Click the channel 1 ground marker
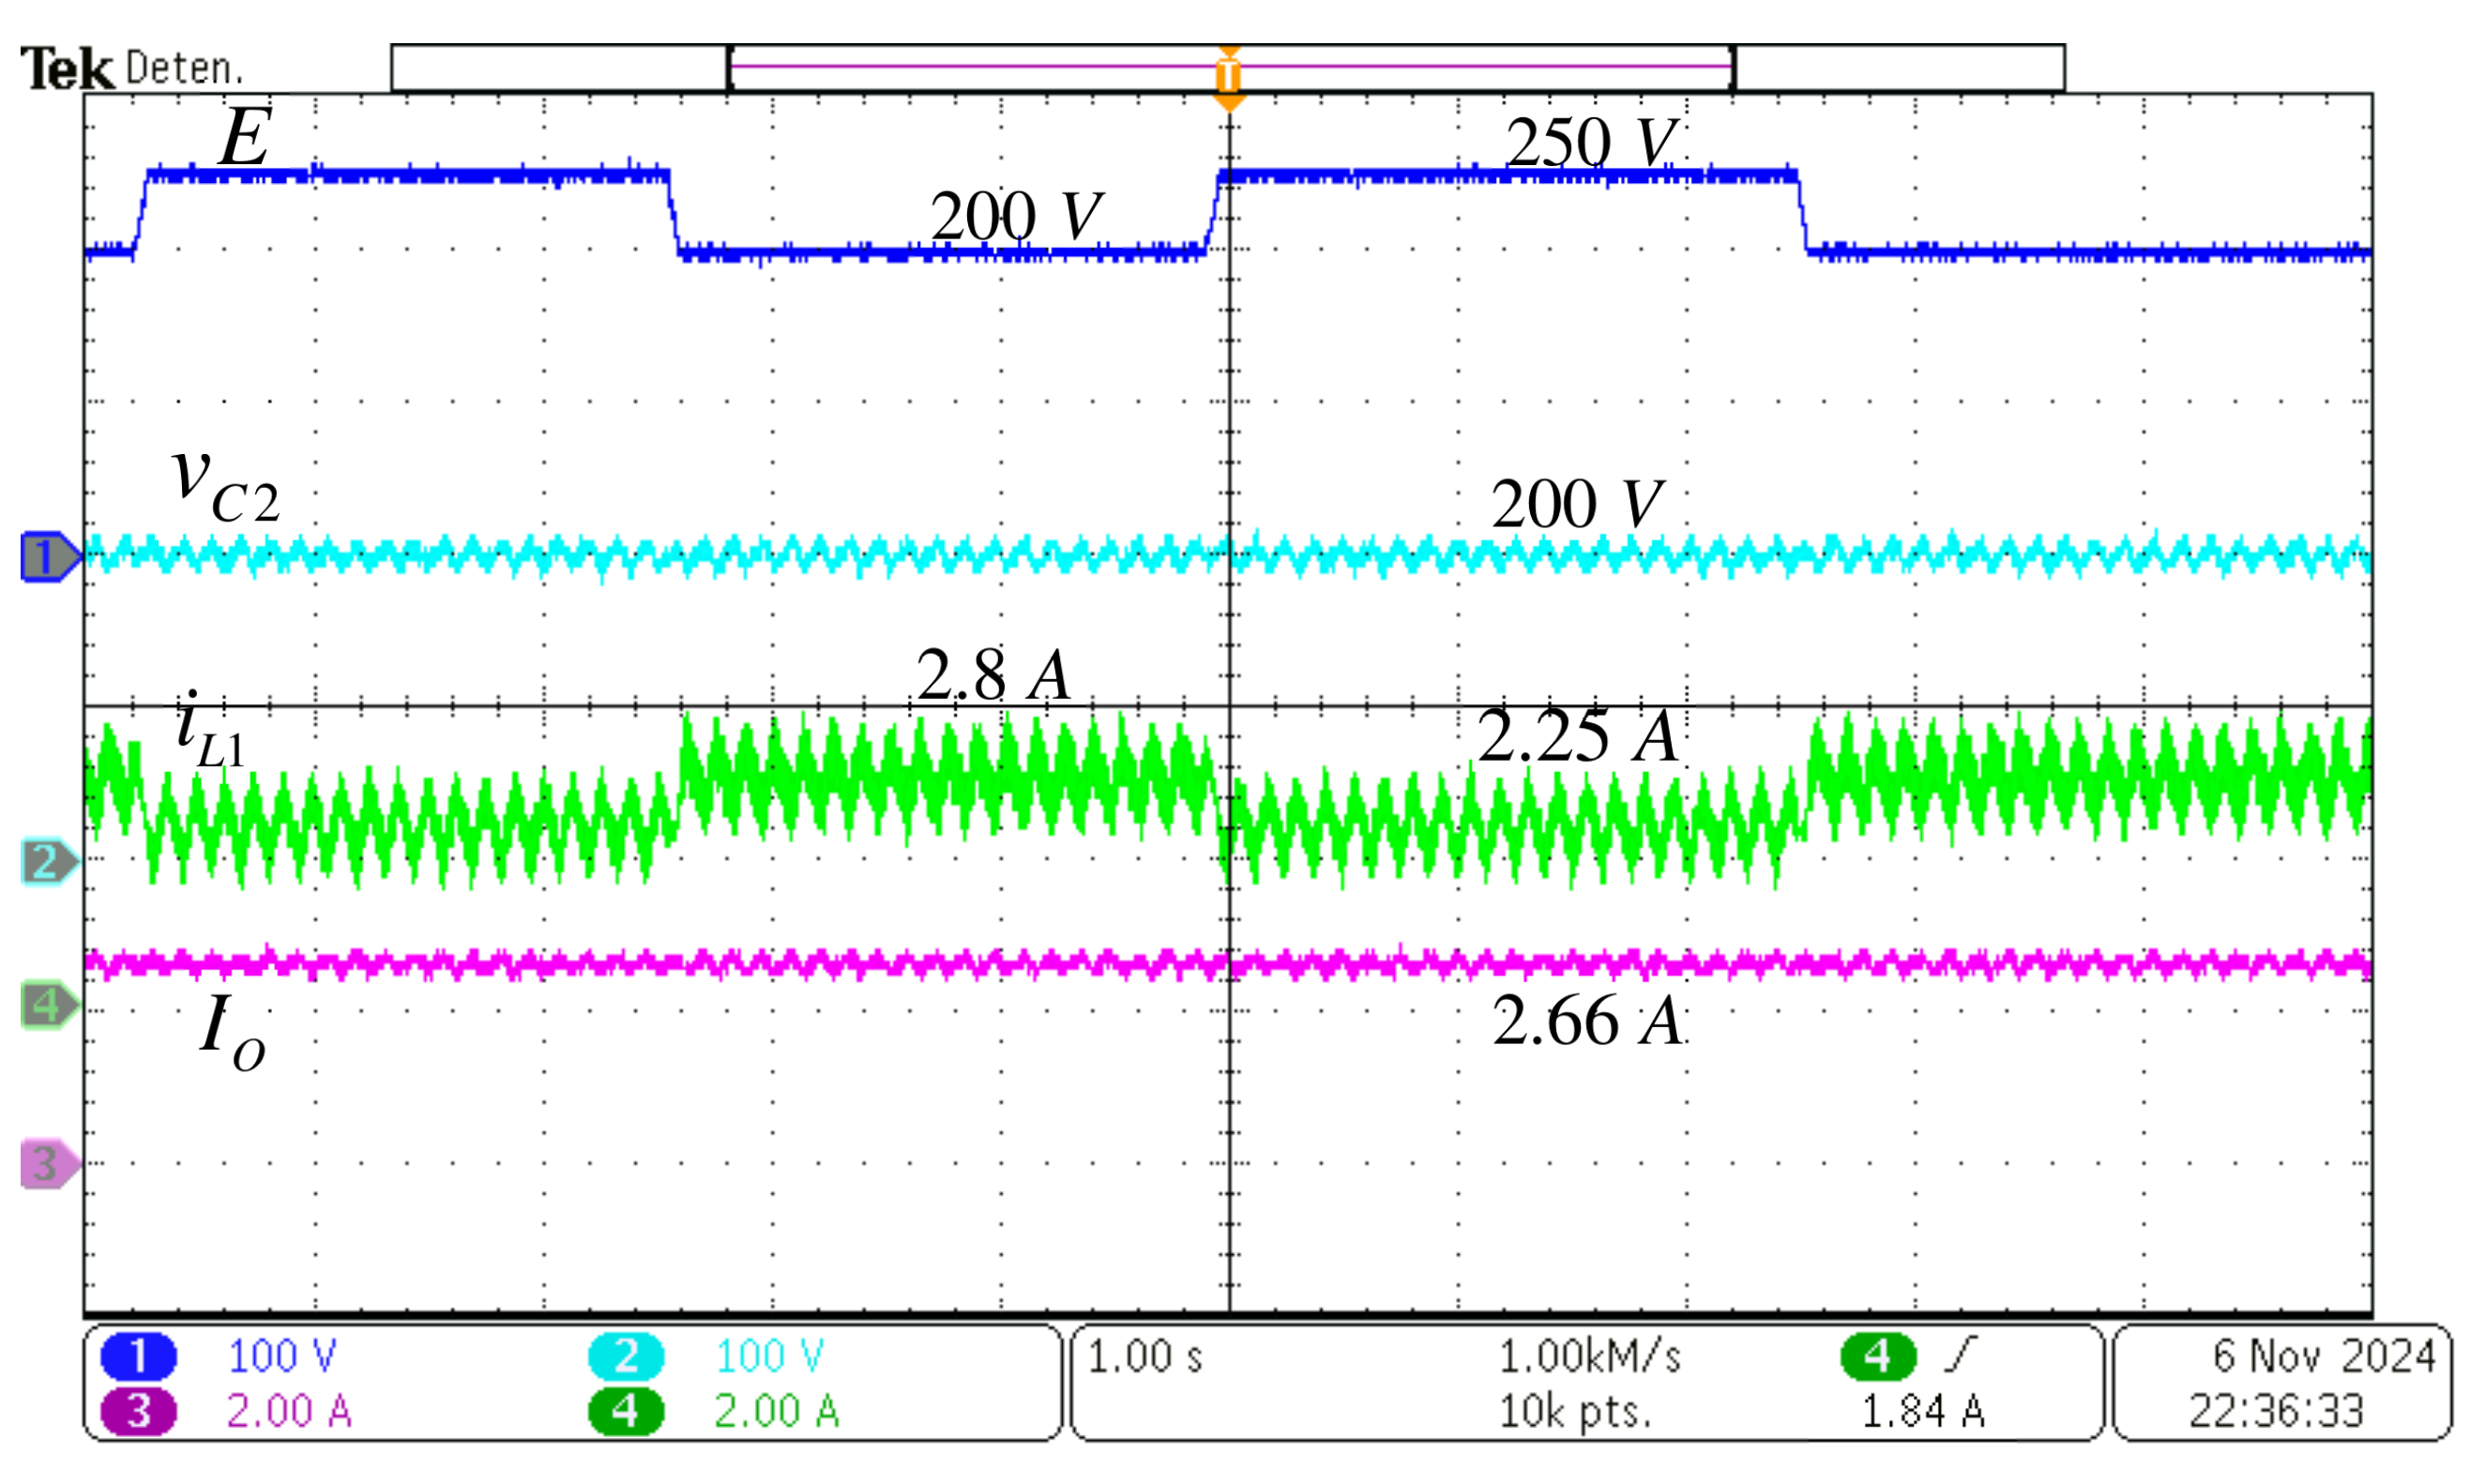 coord(50,557)
